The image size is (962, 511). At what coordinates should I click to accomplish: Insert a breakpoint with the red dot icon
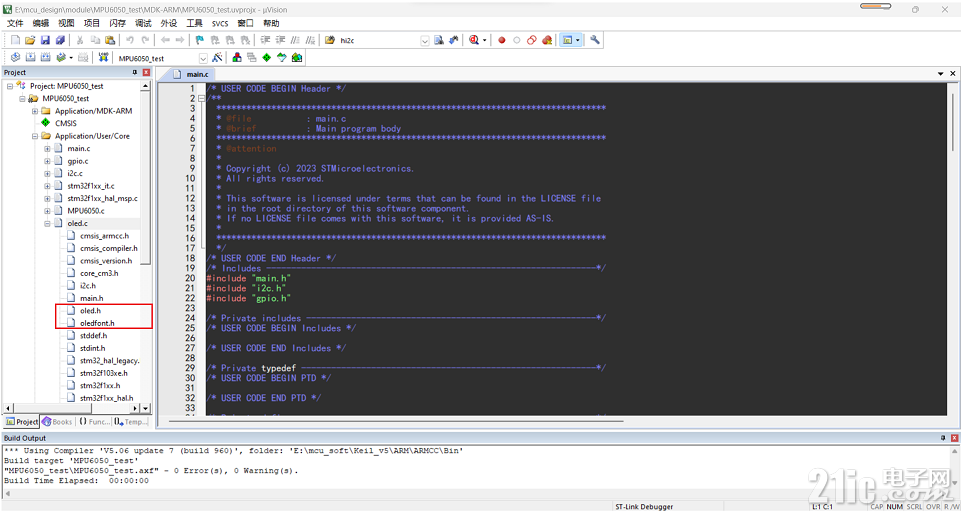[x=502, y=40]
